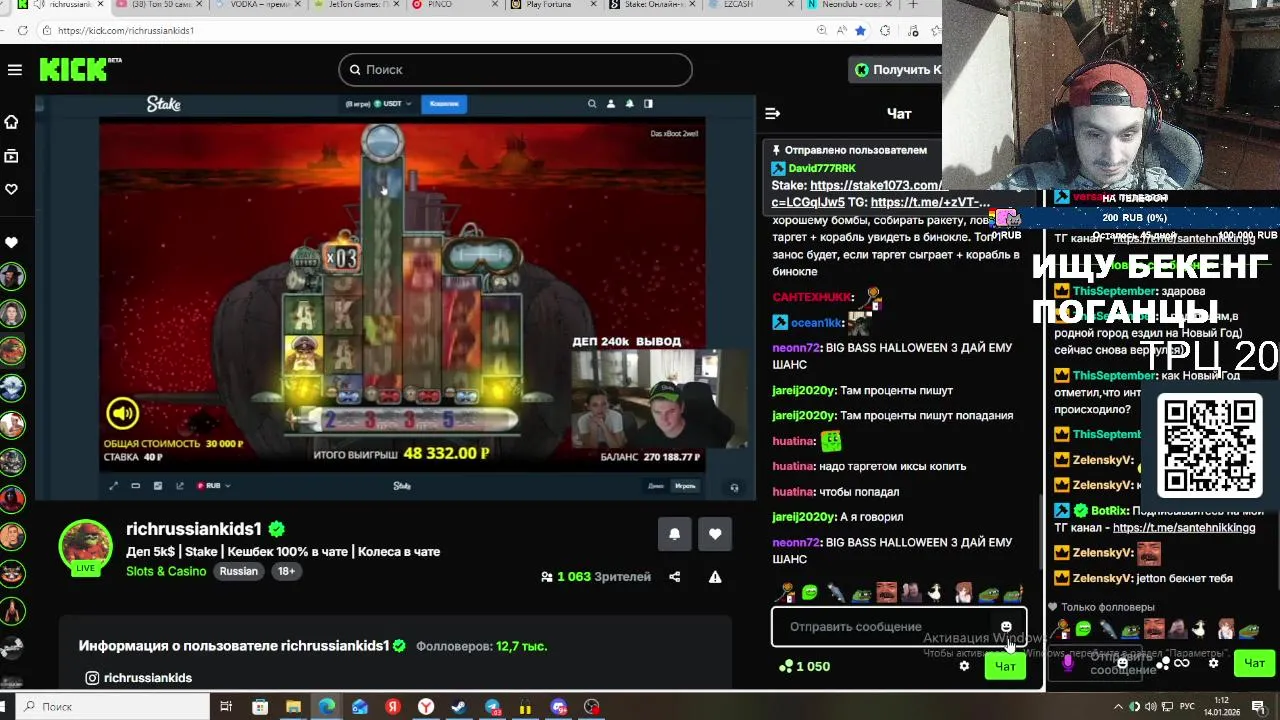Click the РУС language indicator in tray
The height and width of the screenshot is (720, 1280).
pyautogui.click(x=1188, y=707)
